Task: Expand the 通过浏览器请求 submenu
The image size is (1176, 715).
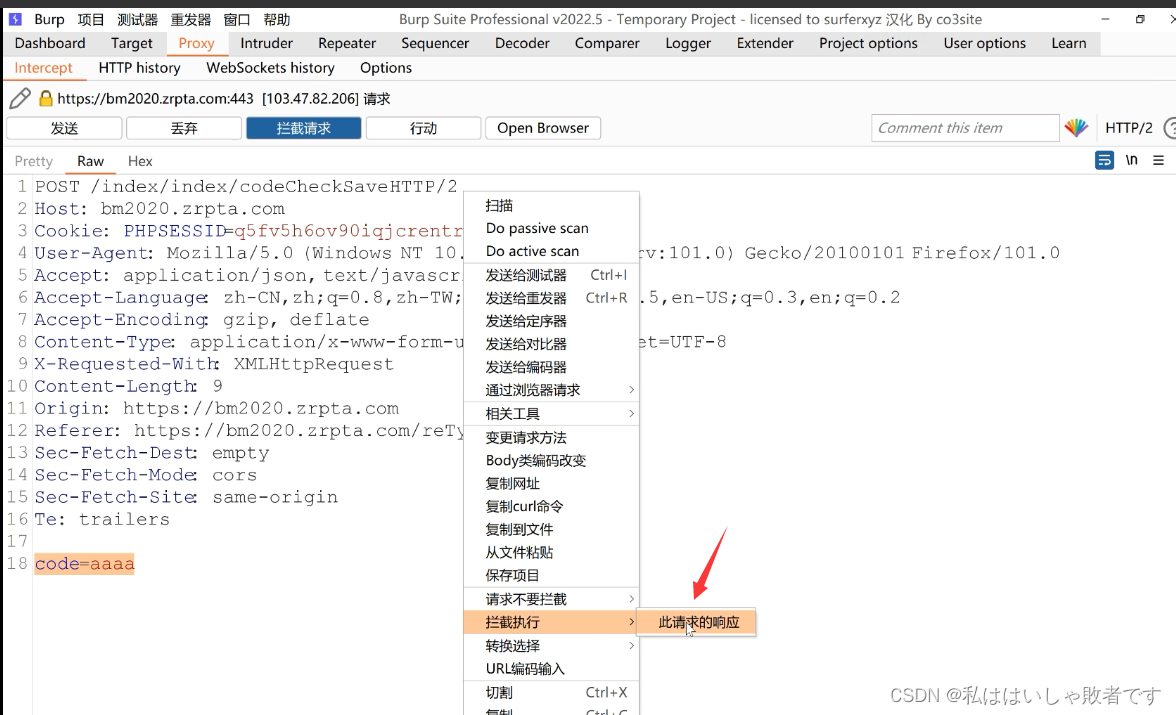Action: tap(552, 390)
